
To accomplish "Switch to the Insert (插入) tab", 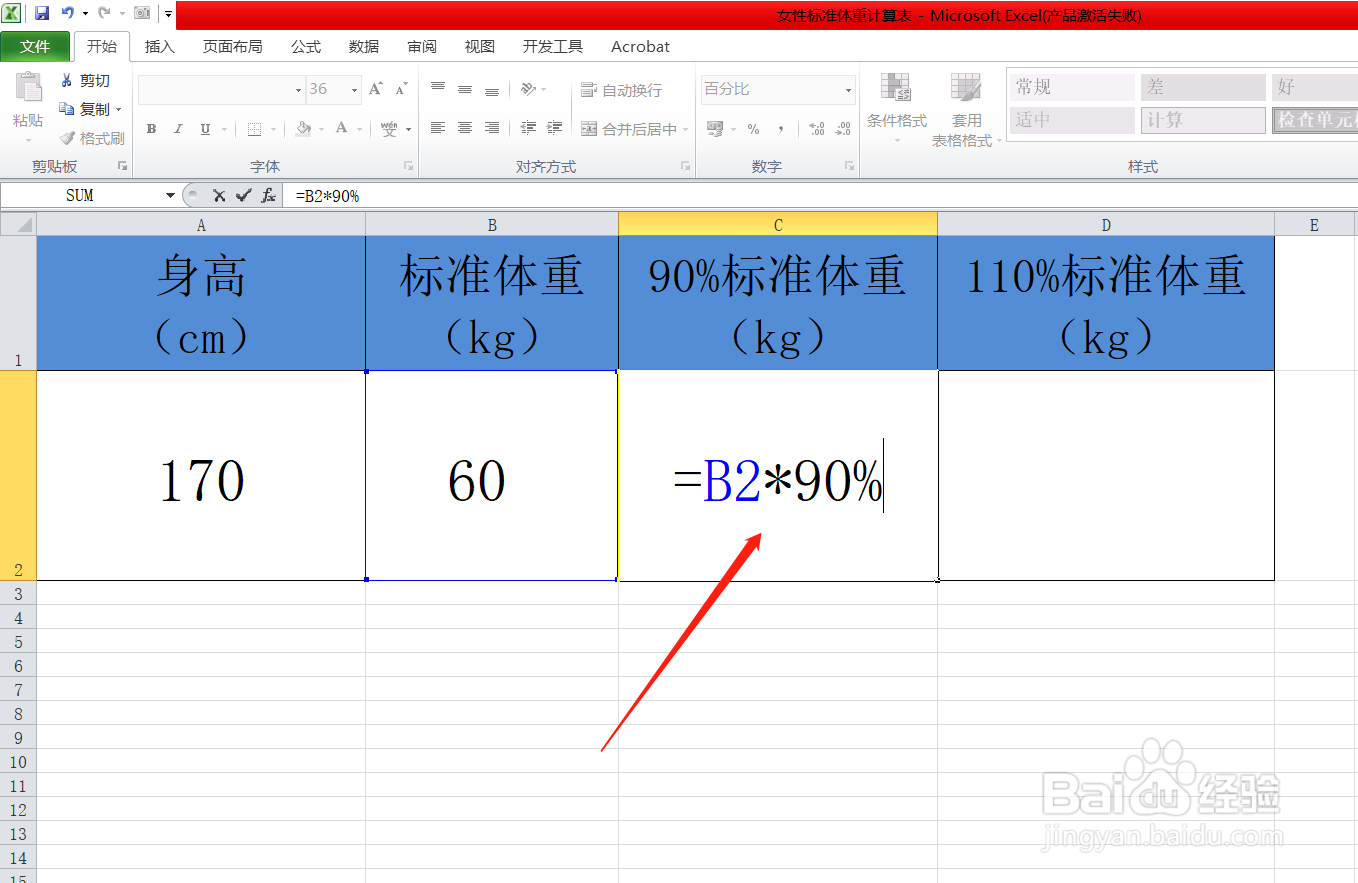I will (x=160, y=46).
